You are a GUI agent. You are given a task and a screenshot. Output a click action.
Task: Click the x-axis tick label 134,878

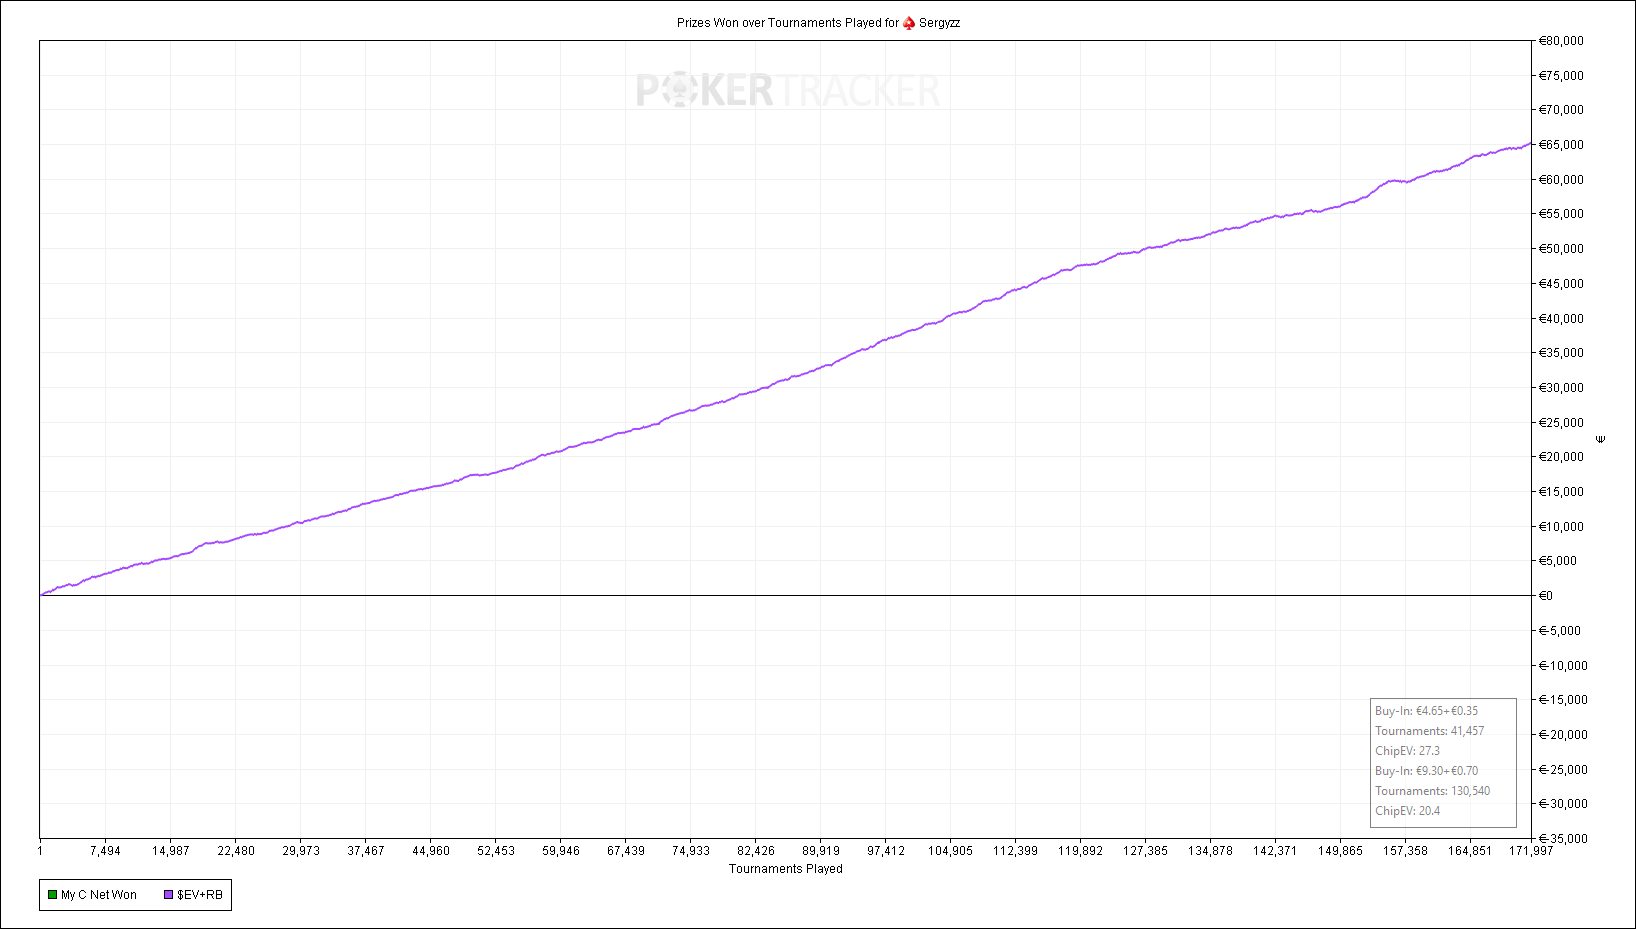pos(1210,851)
